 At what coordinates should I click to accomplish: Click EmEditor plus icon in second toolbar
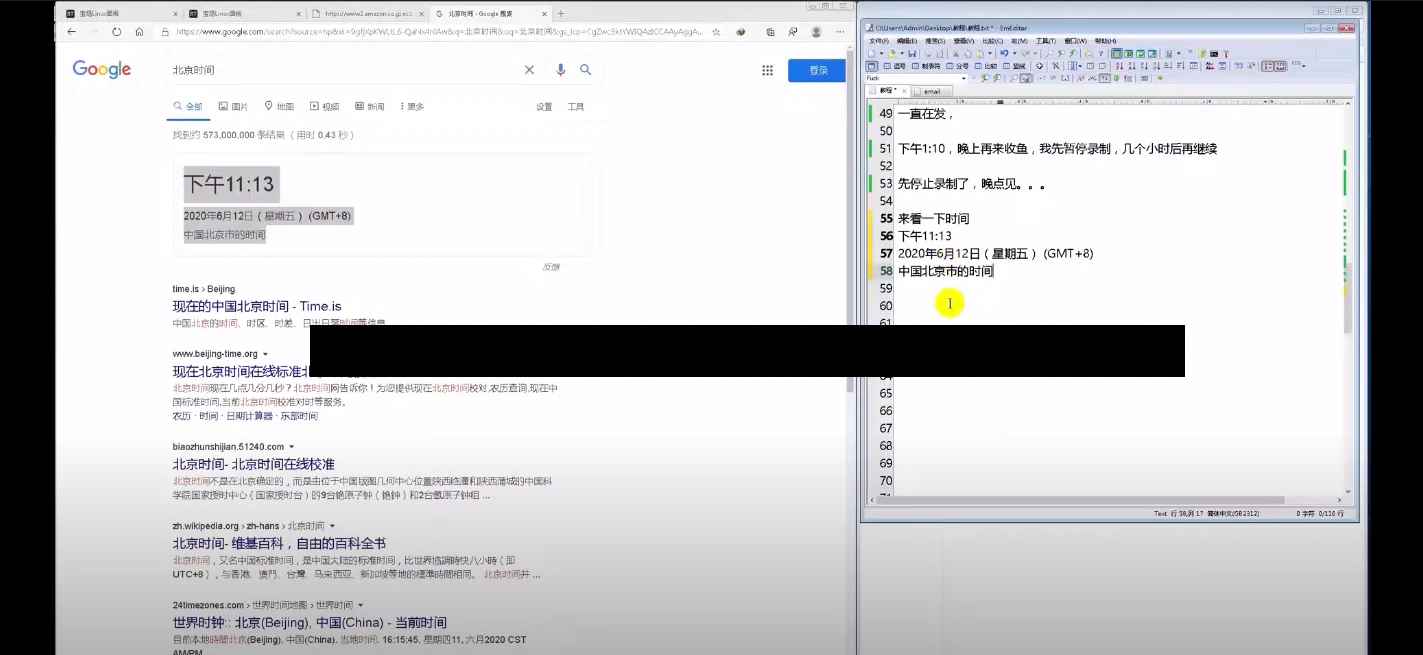click(x=1039, y=66)
